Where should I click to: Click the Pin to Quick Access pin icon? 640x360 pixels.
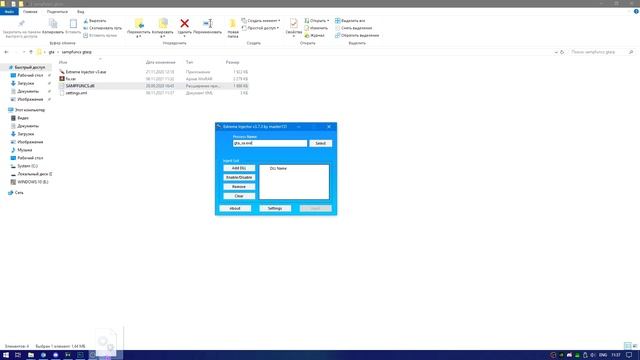pos(22,23)
